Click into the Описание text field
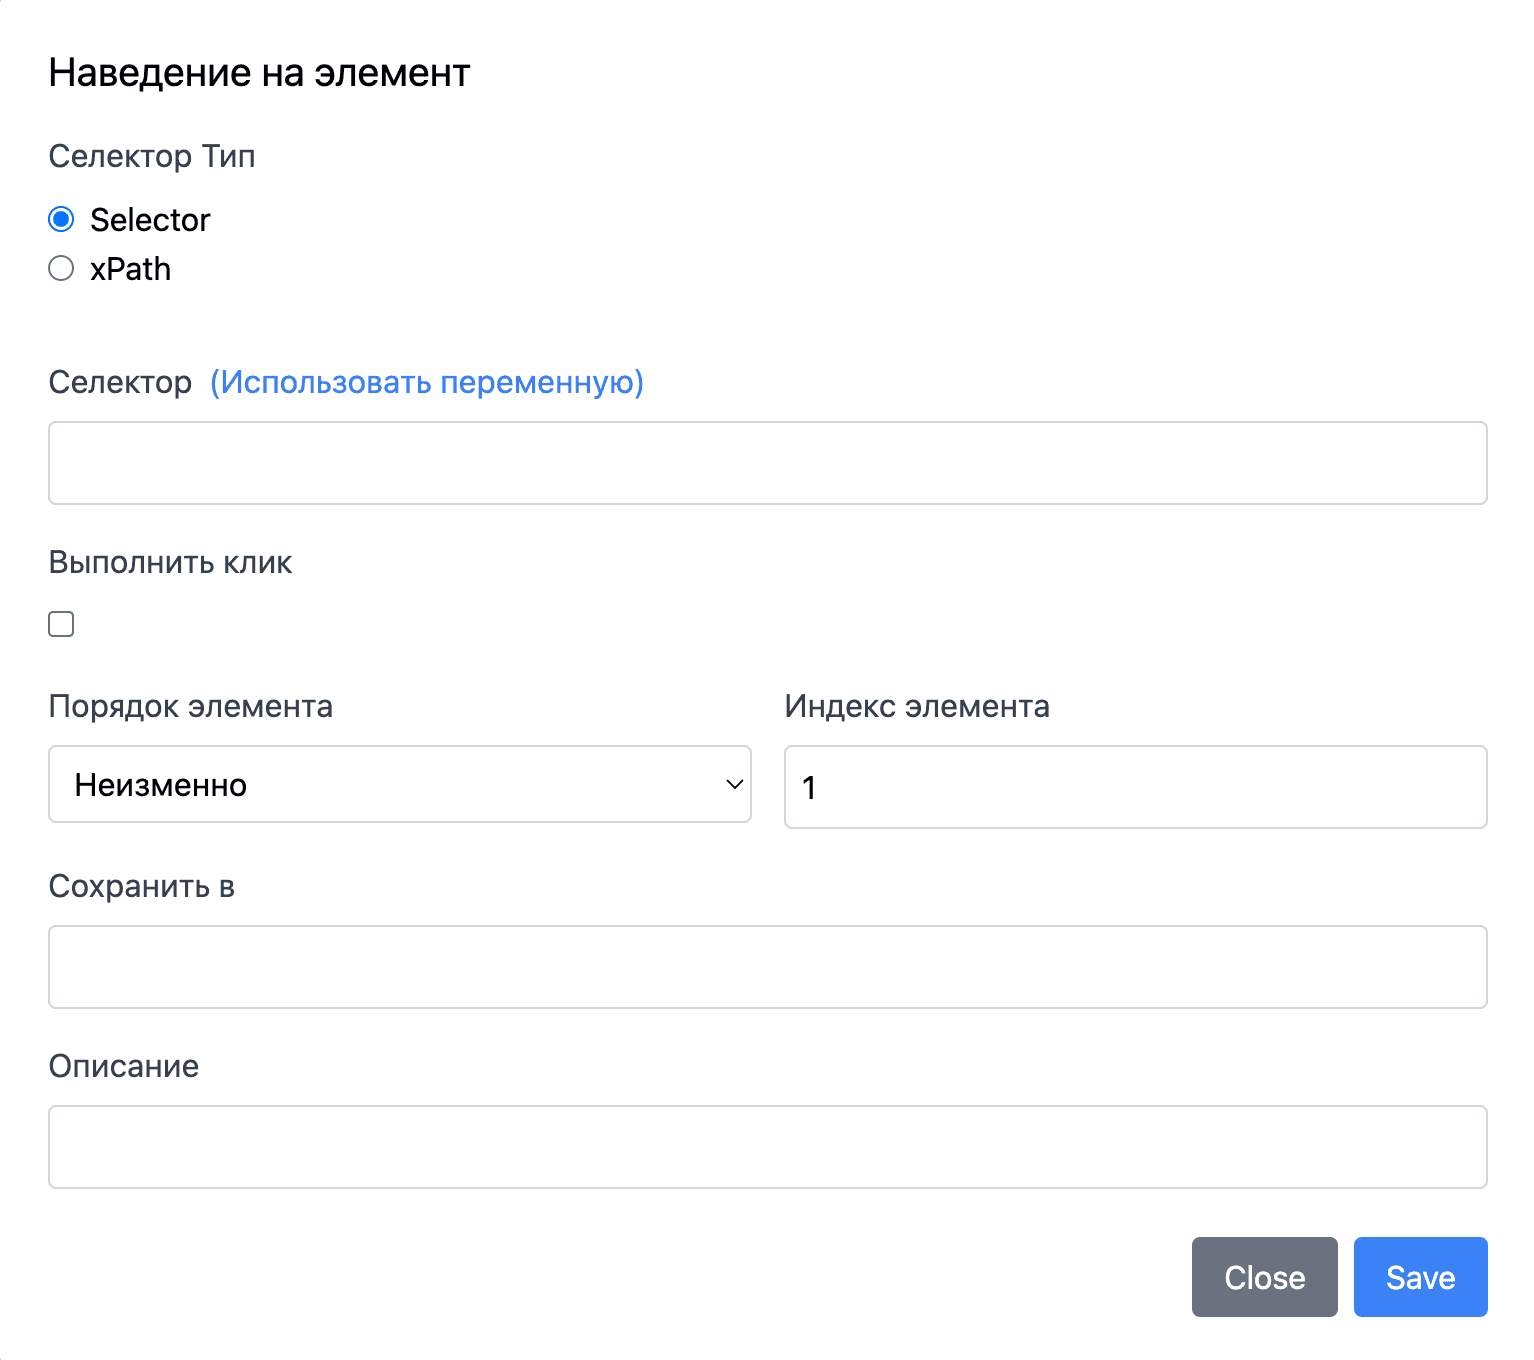The image size is (1534, 1360). tap(767, 1147)
